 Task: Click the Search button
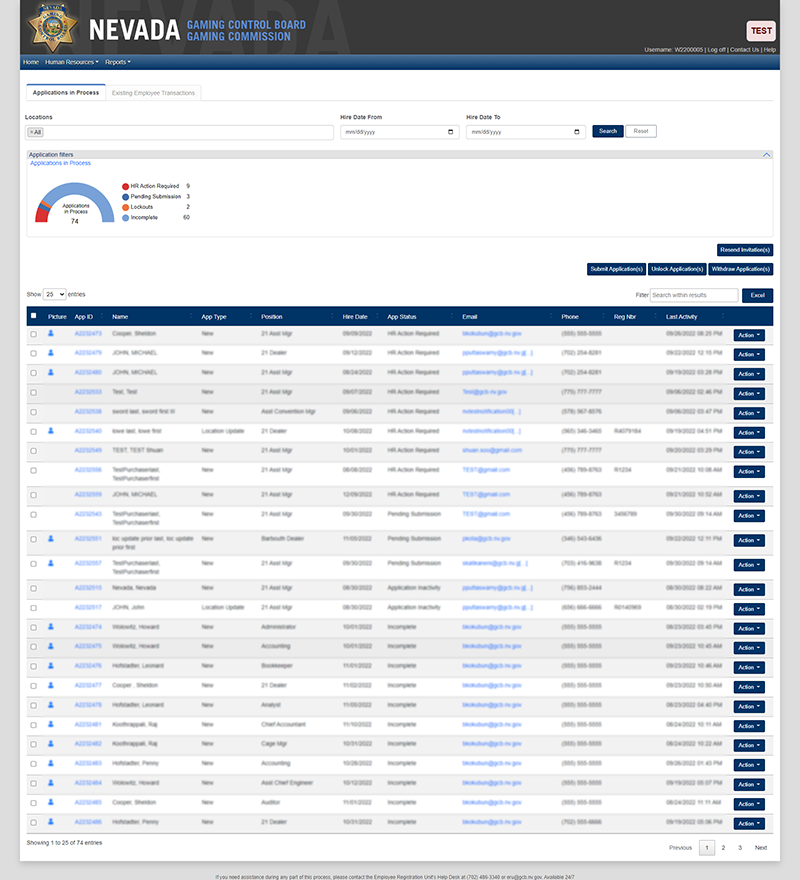607,131
